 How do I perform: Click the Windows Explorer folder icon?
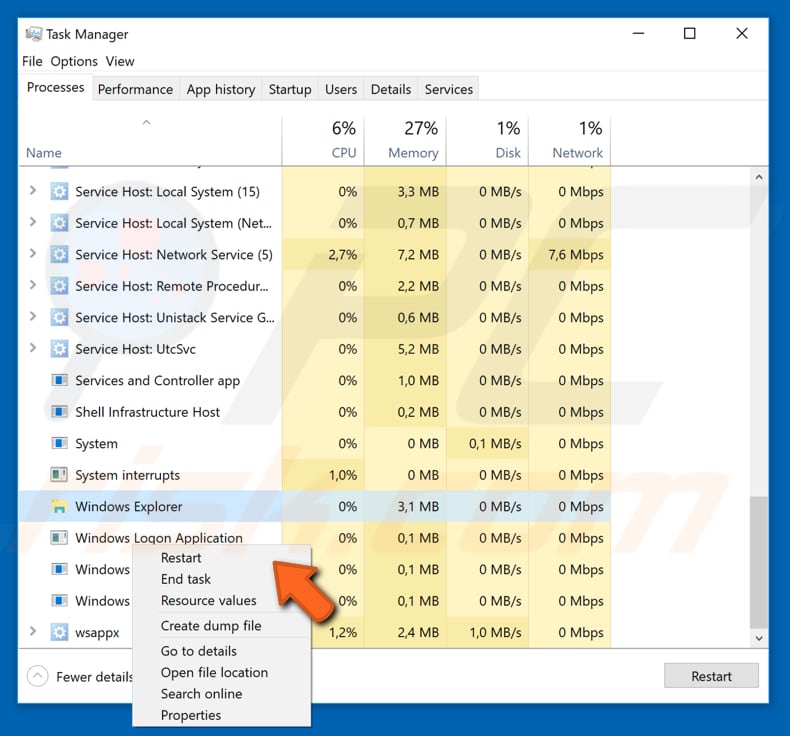59,506
